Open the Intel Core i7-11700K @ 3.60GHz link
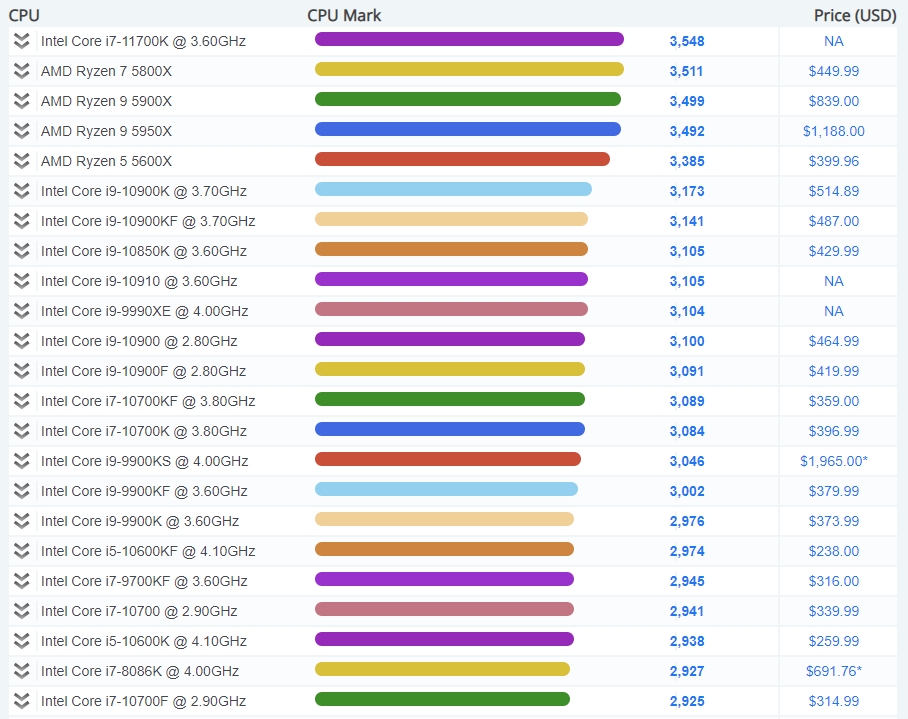The height and width of the screenshot is (719, 908). [143, 41]
